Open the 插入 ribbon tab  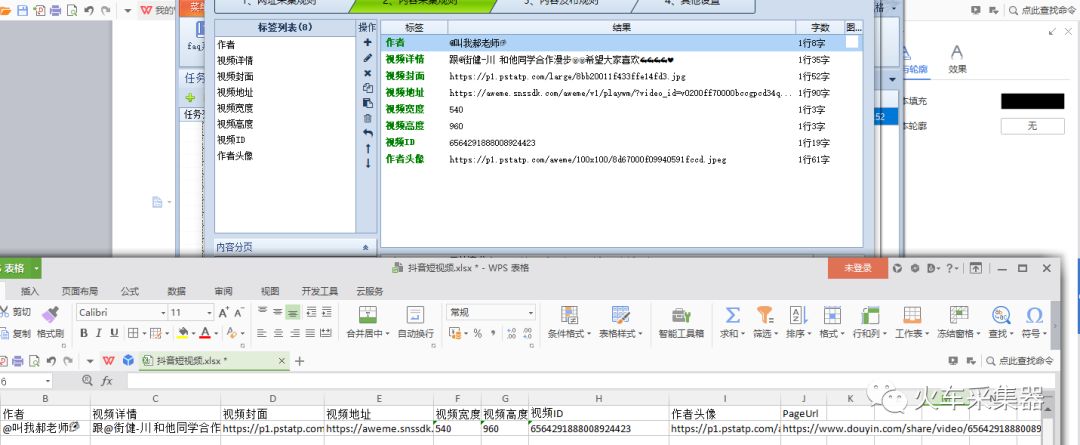30,291
